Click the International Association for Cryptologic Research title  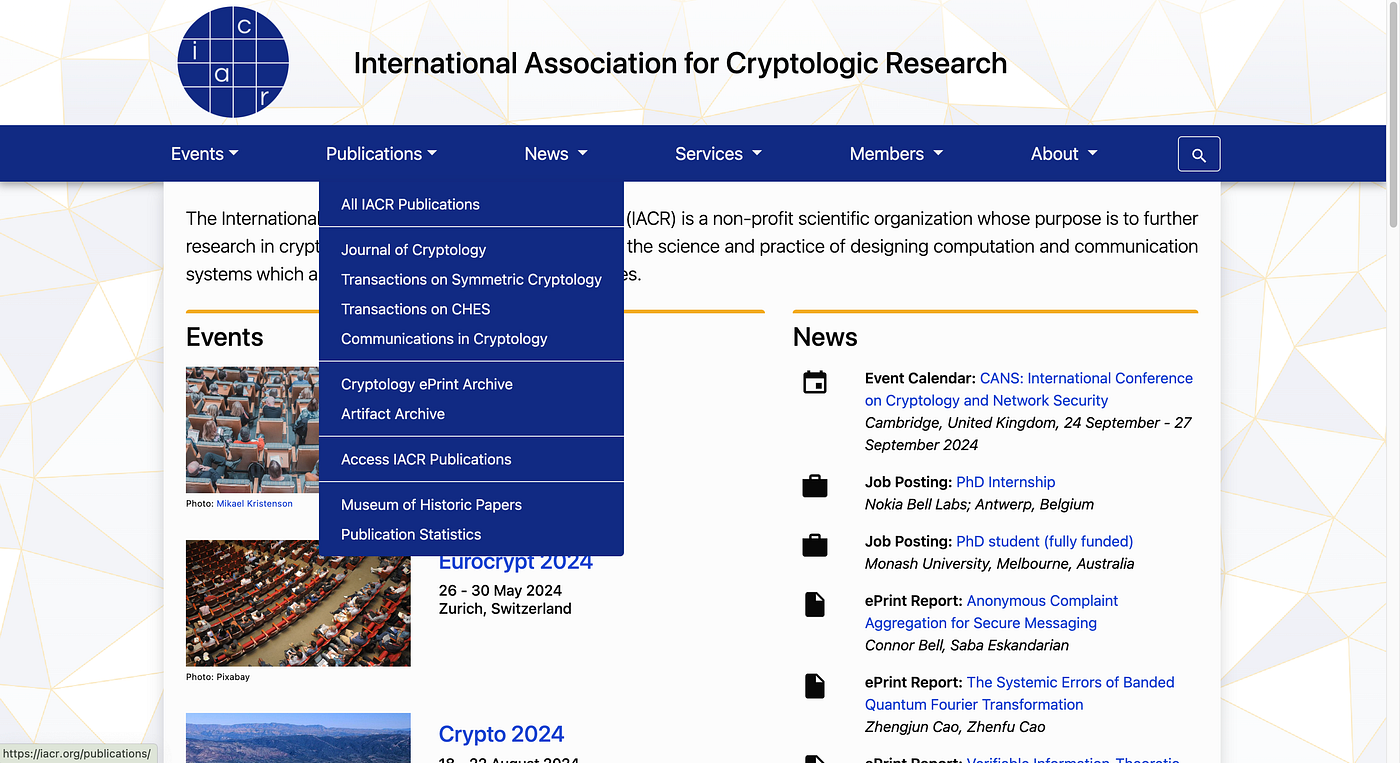pyautogui.click(x=680, y=63)
